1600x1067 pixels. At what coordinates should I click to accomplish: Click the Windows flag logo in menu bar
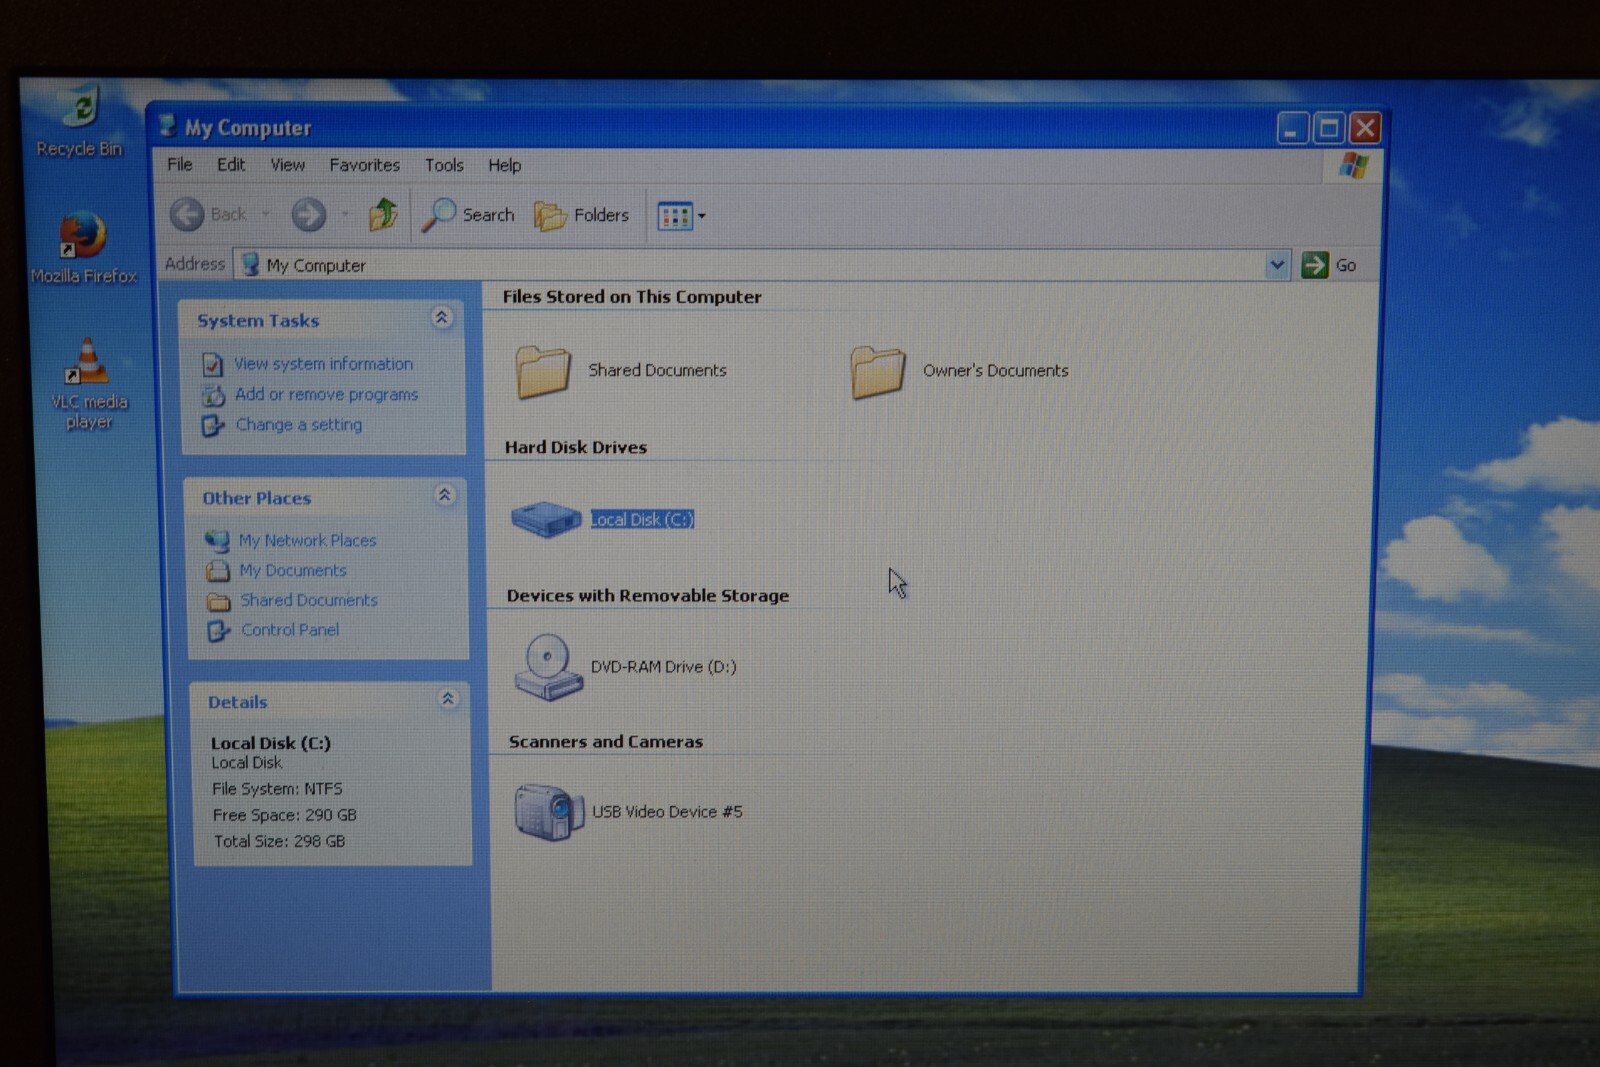[1353, 165]
